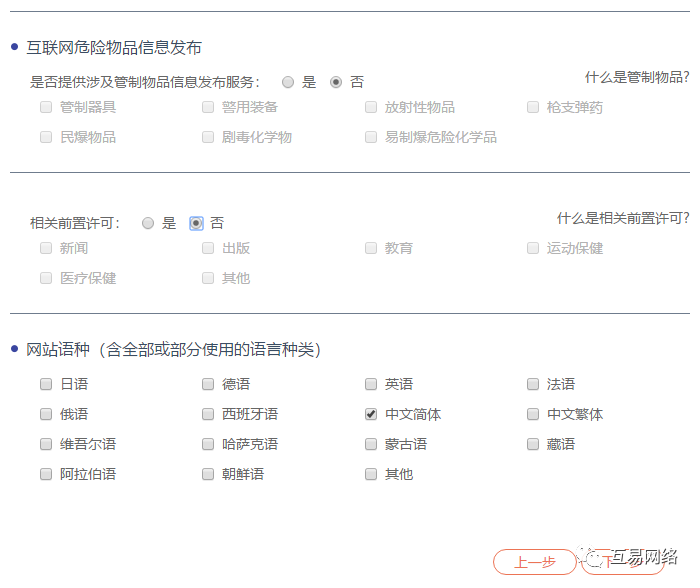Tick the 英语 language checkbox

tap(371, 384)
